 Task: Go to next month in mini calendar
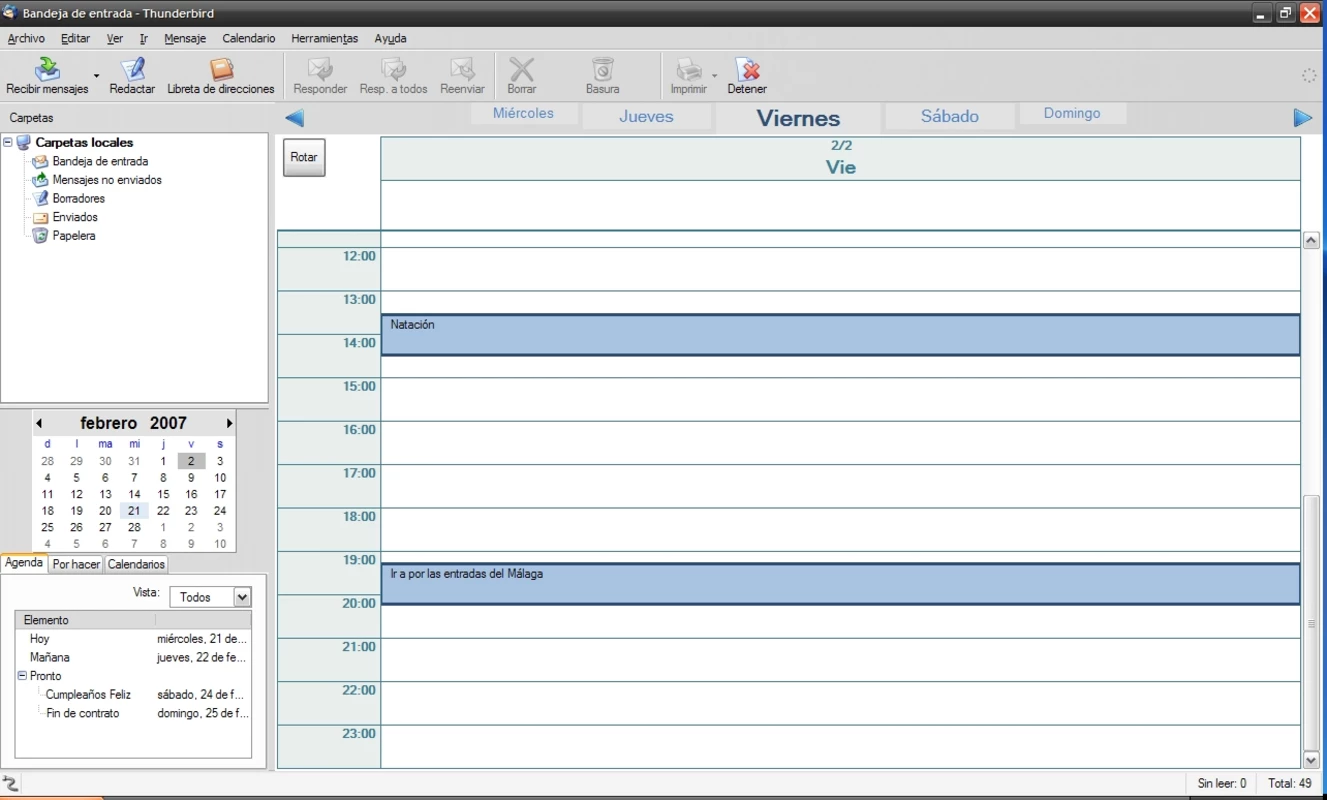[x=229, y=423]
